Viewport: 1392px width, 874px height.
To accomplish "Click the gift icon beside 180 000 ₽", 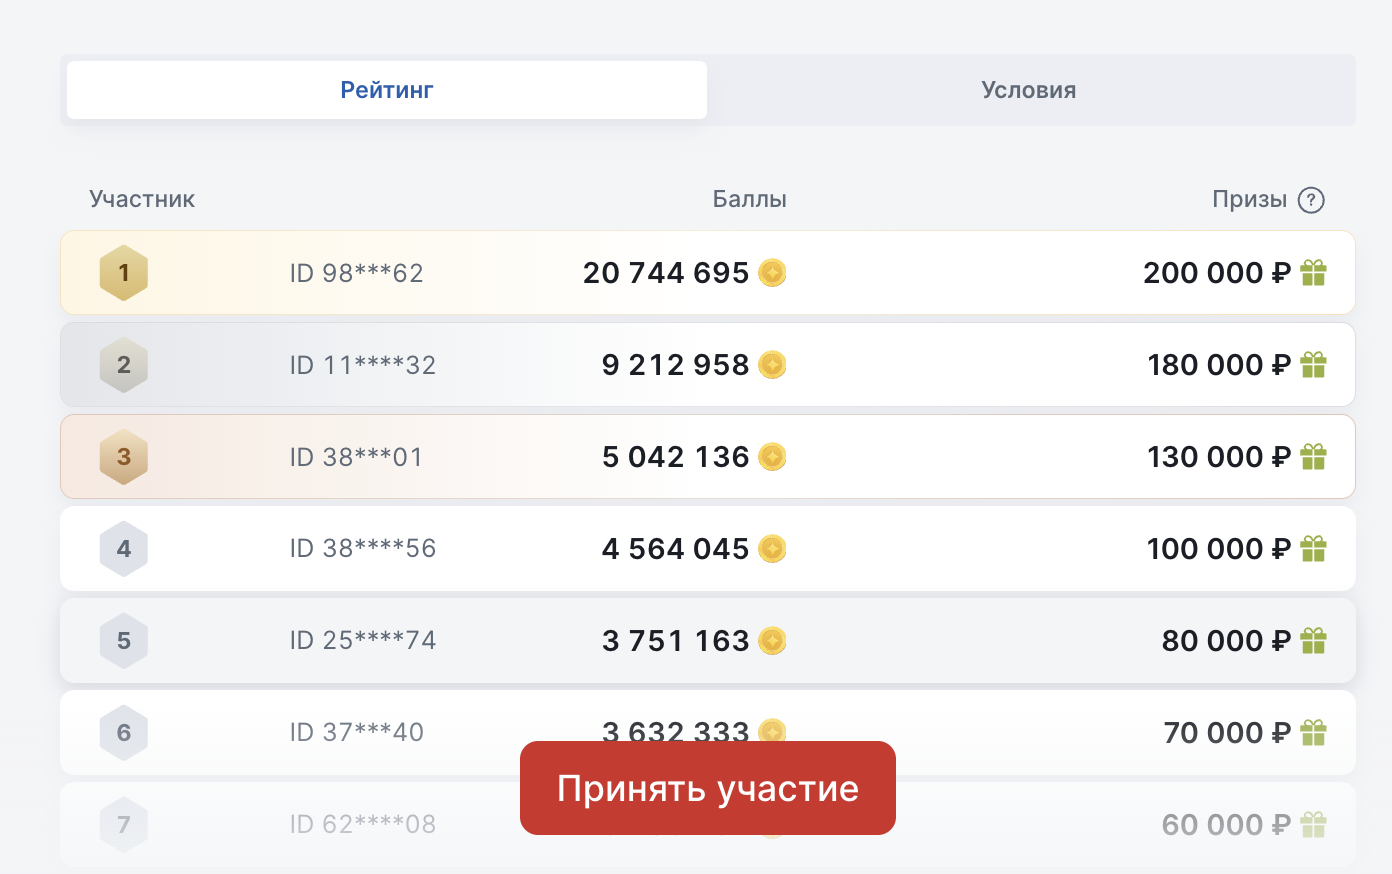I will (1313, 365).
